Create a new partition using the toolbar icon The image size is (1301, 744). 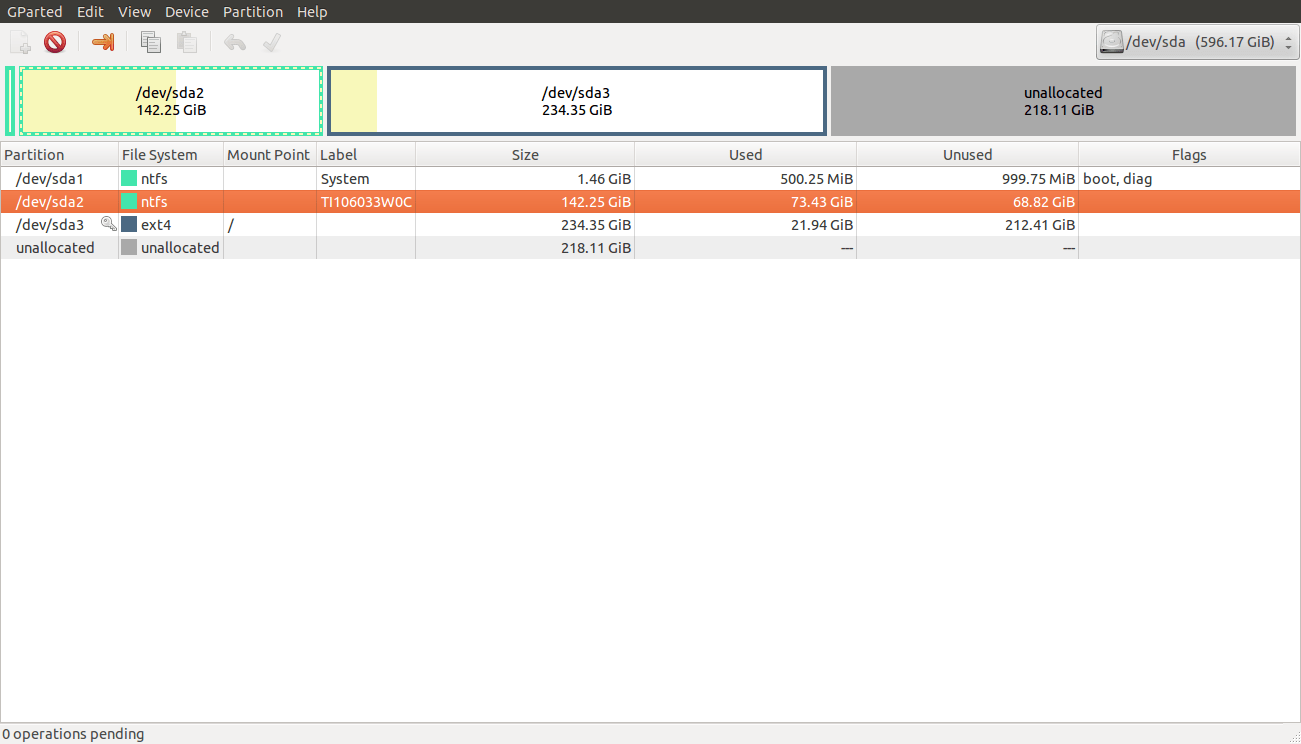coord(19,42)
